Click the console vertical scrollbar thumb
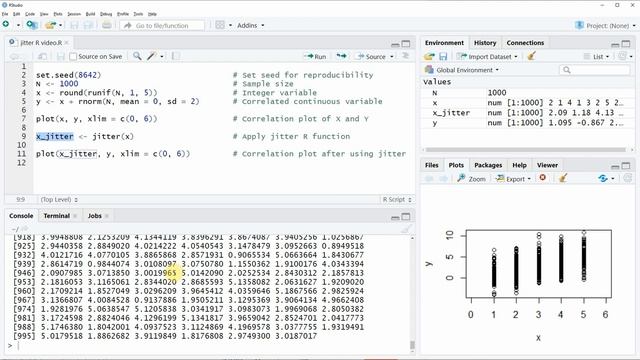 [412, 345]
